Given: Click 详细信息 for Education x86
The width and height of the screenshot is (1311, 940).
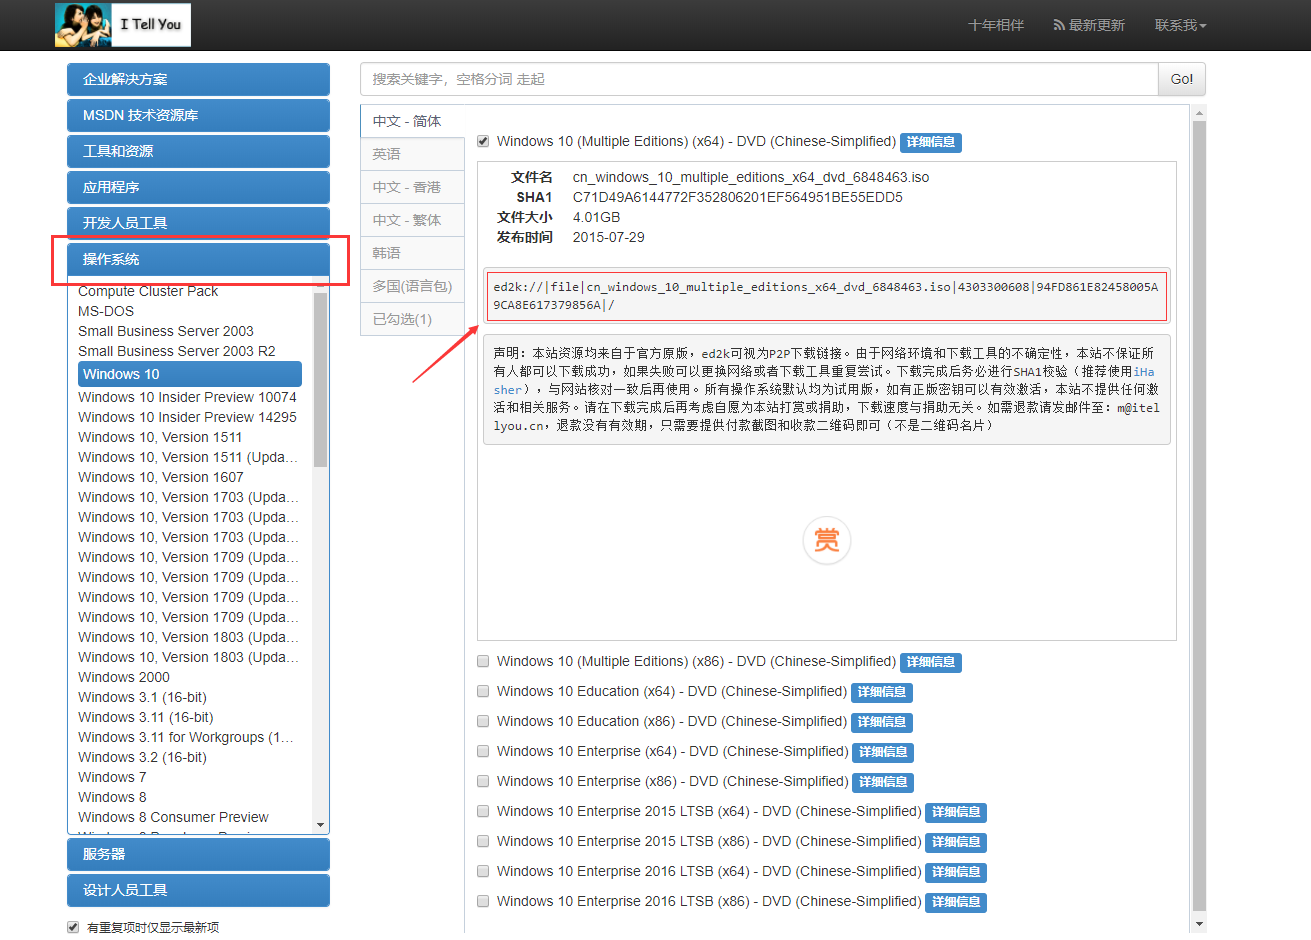Looking at the screenshot, I should [x=882, y=722].
